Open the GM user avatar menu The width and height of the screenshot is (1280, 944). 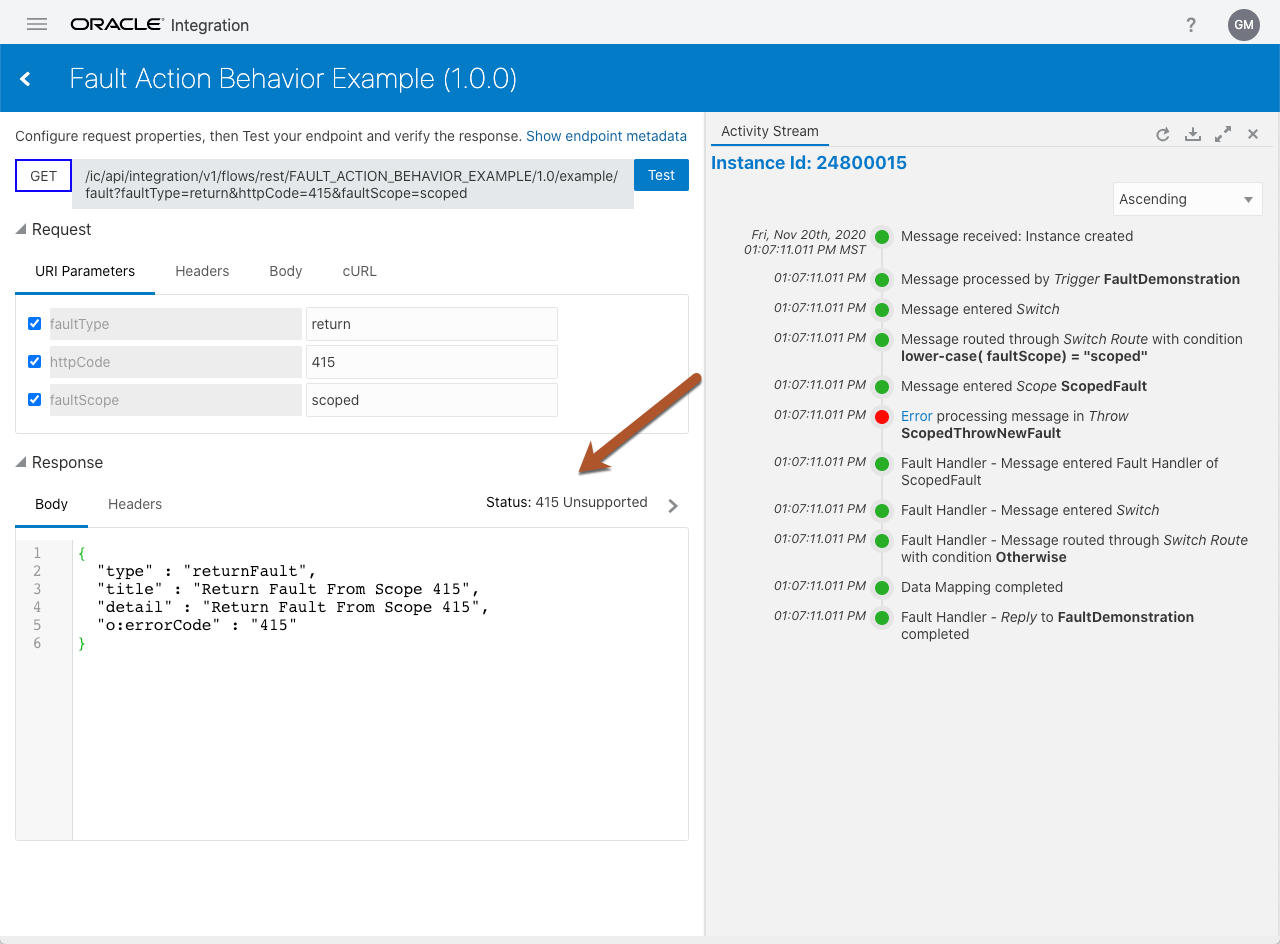click(x=1243, y=25)
